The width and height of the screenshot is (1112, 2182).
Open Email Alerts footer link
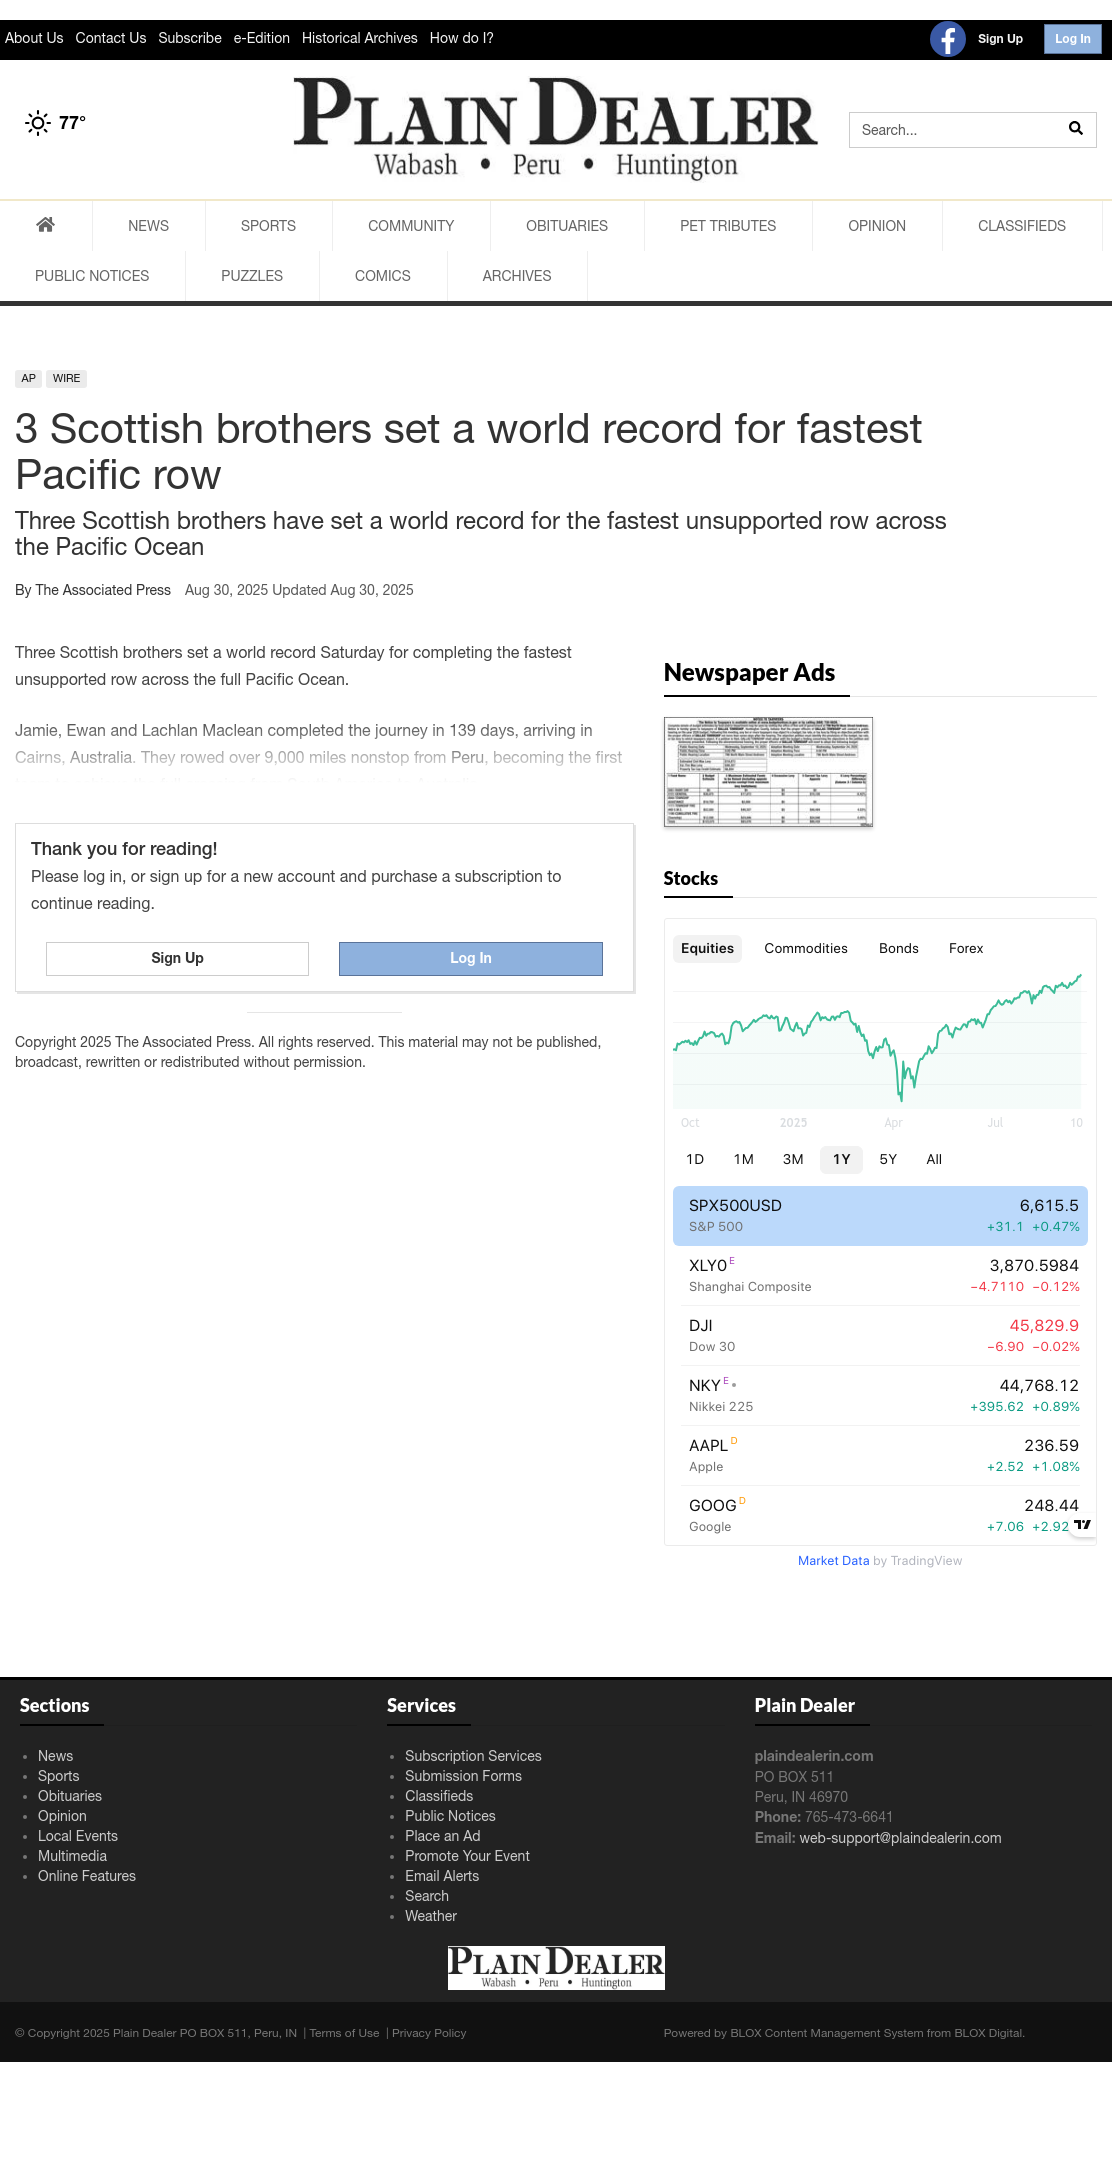pyautogui.click(x=442, y=1876)
